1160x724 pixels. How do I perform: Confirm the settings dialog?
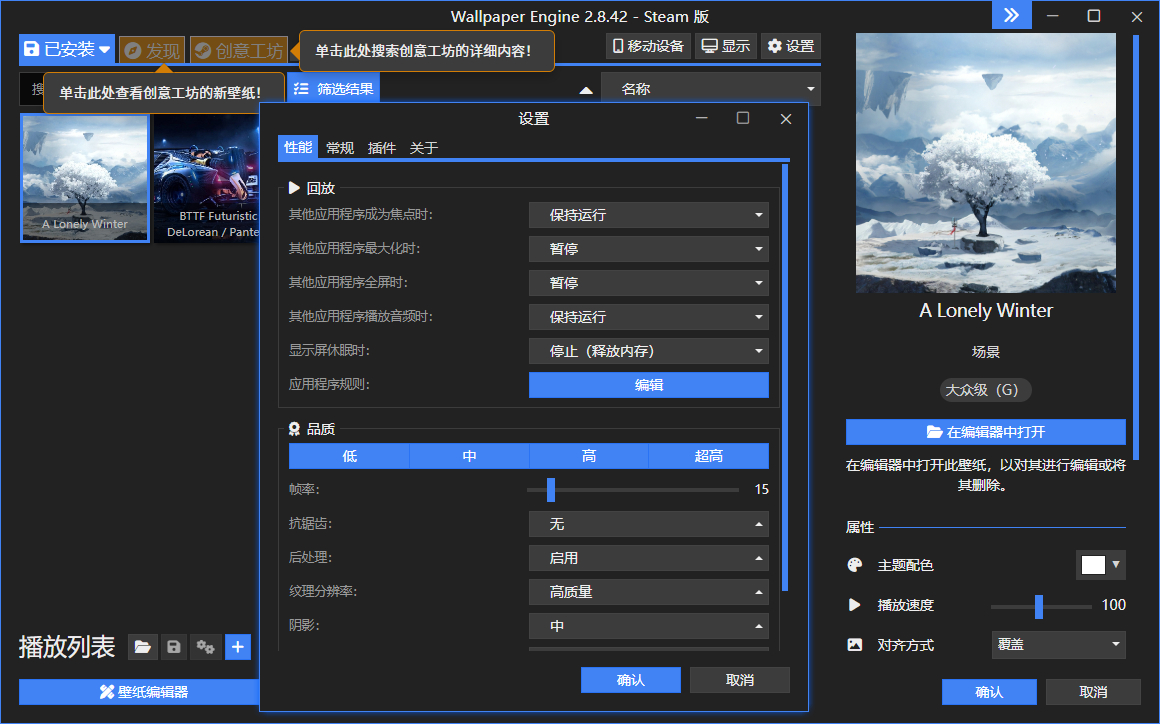click(630, 680)
